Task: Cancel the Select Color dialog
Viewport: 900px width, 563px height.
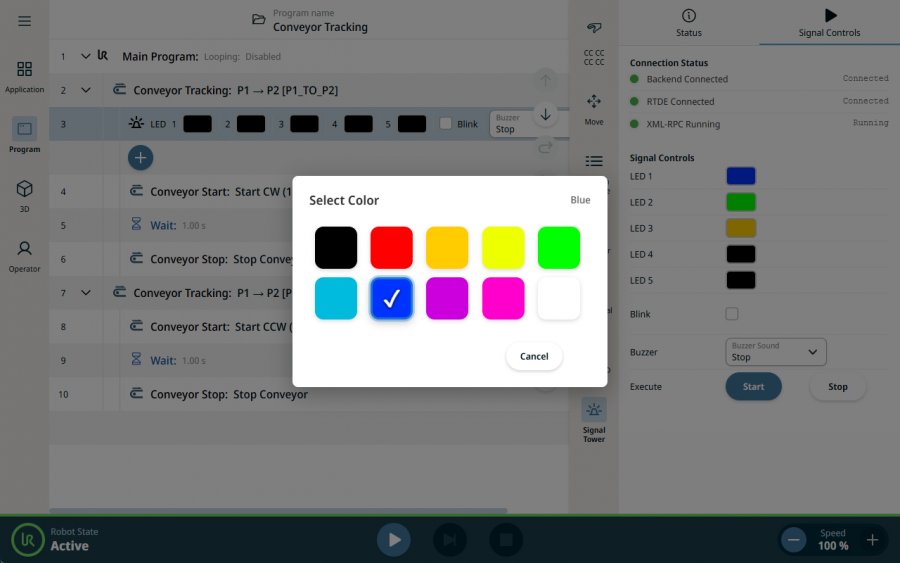Action: pos(534,356)
